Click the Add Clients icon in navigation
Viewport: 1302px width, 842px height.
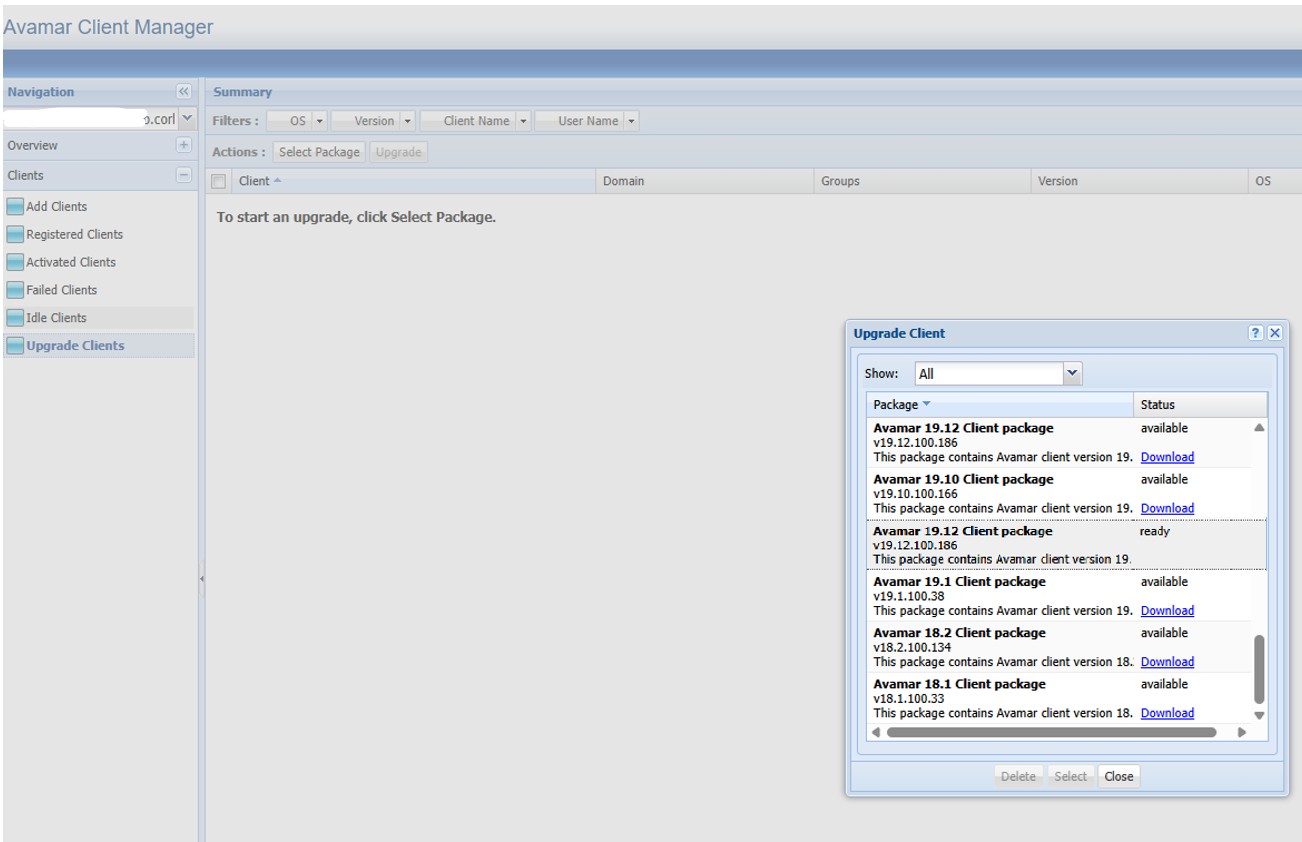pyautogui.click(x=15, y=207)
